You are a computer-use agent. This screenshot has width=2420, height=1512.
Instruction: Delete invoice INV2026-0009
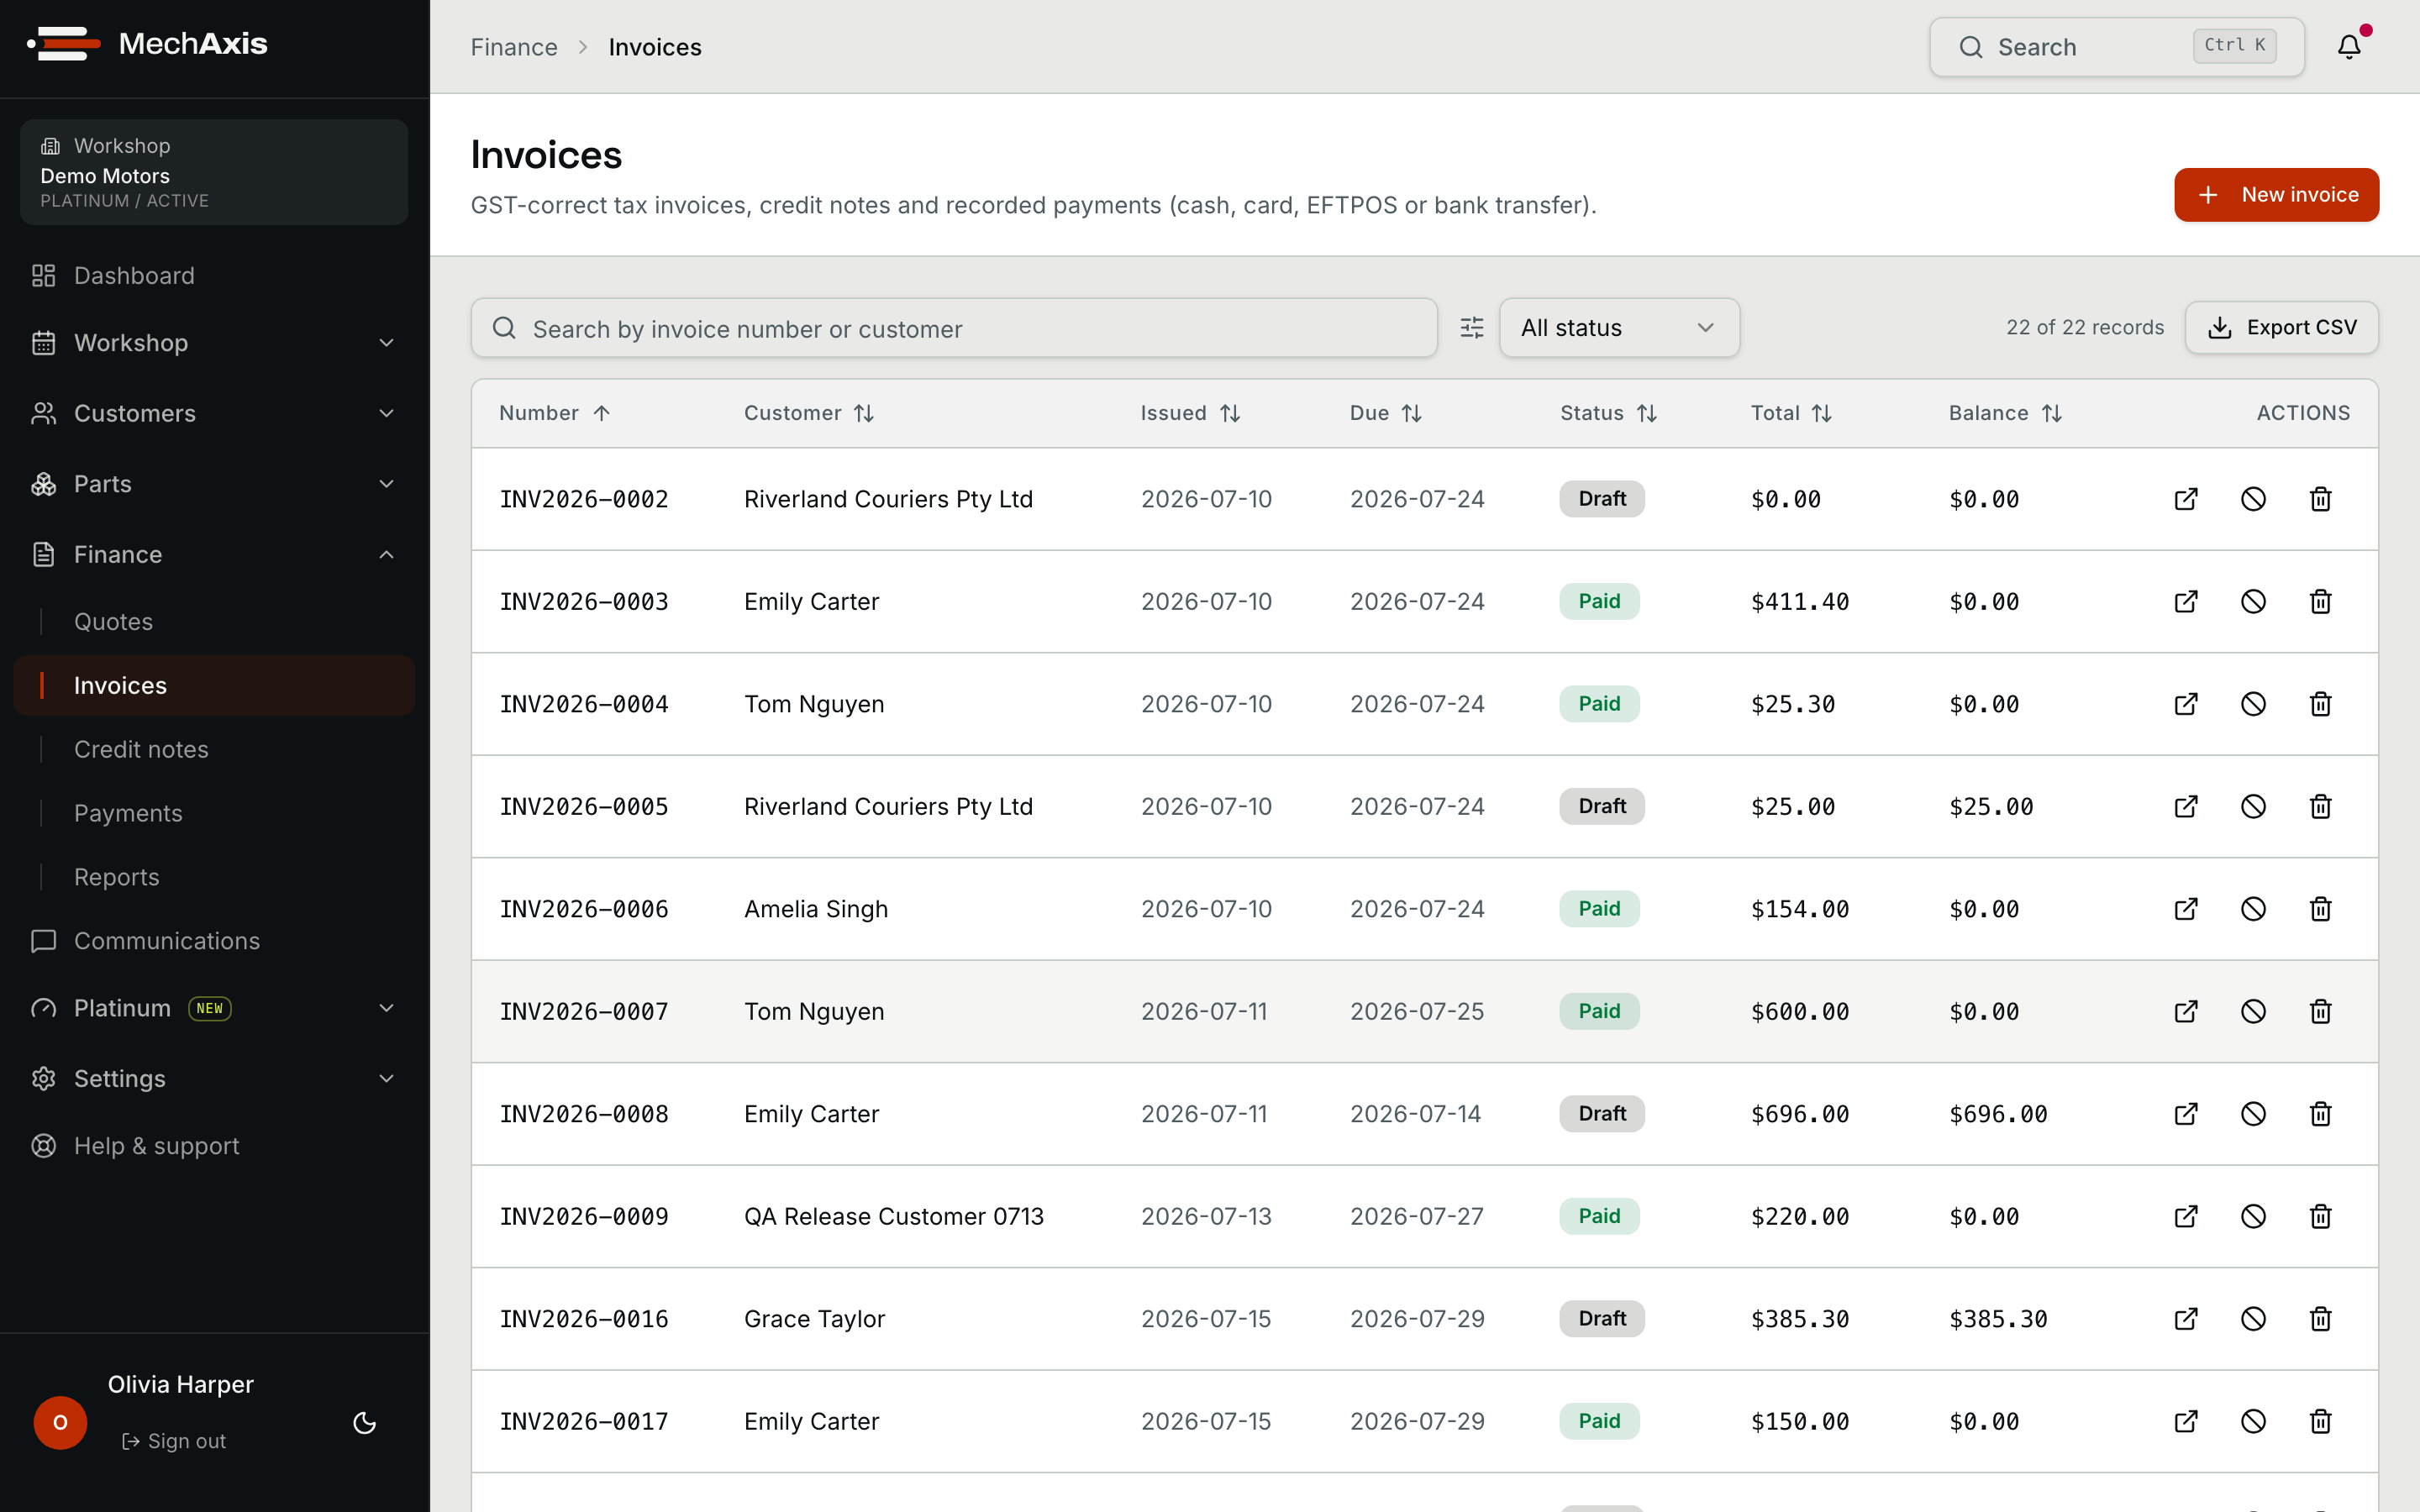pyautogui.click(x=2320, y=1216)
